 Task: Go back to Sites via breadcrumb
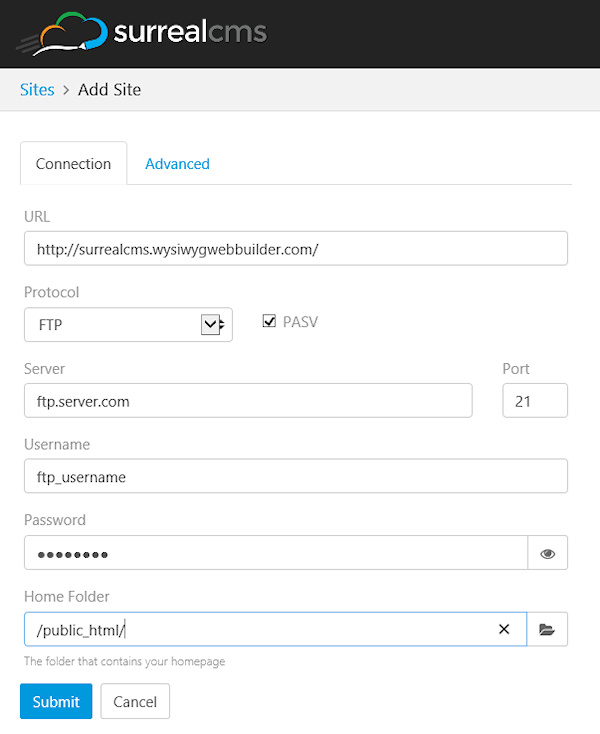click(37, 90)
